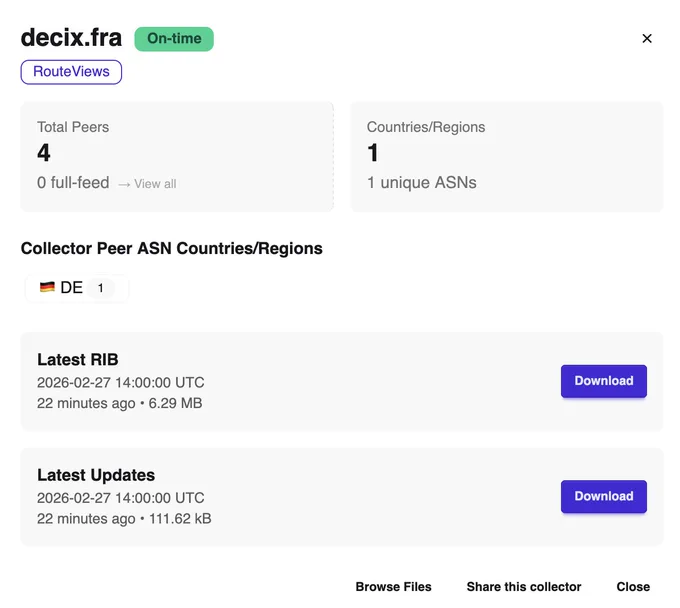Open View all peers link
Screen dimensions: 680x608
coord(155,184)
